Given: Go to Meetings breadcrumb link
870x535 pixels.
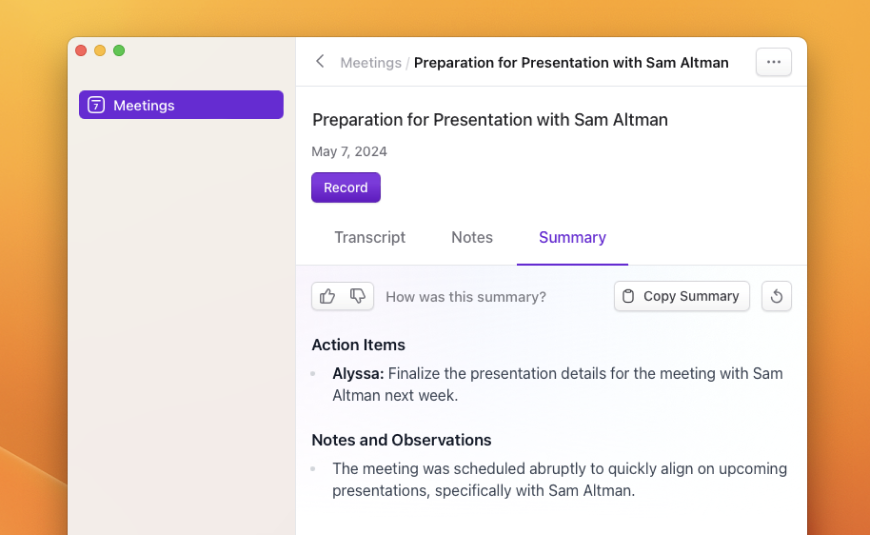Looking at the screenshot, I should pyautogui.click(x=371, y=63).
